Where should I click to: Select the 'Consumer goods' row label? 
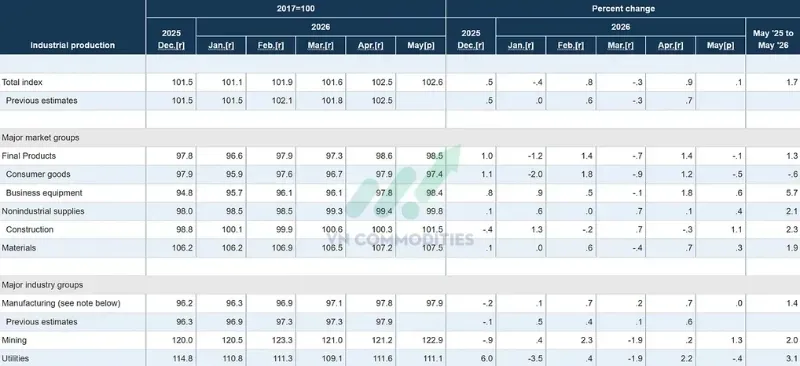(38, 174)
